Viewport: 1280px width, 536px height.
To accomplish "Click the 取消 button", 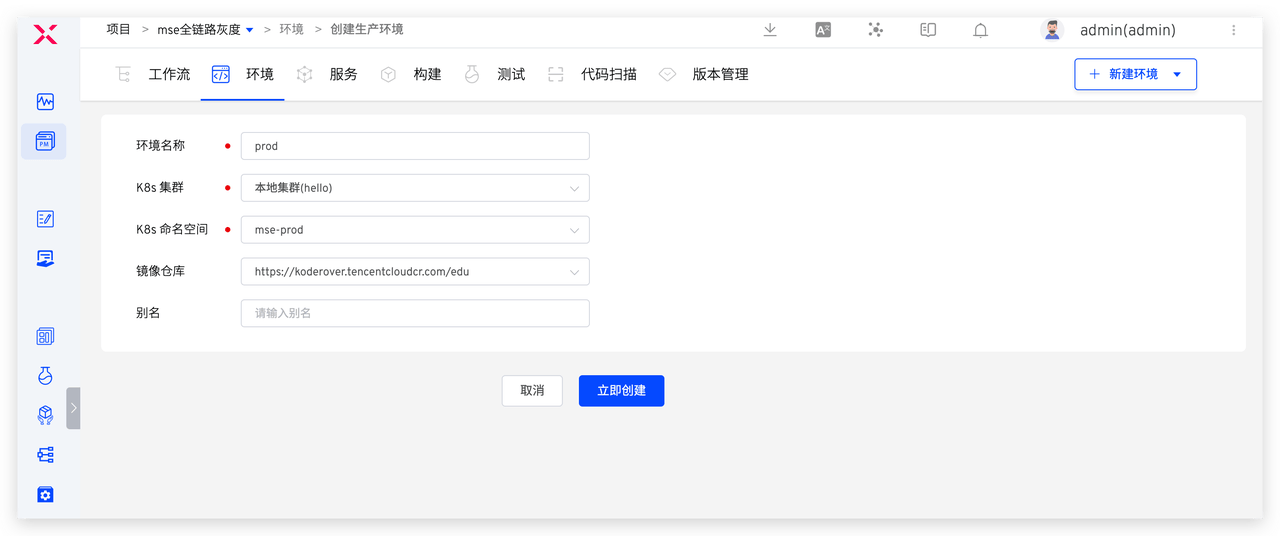I will coord(532,391).
